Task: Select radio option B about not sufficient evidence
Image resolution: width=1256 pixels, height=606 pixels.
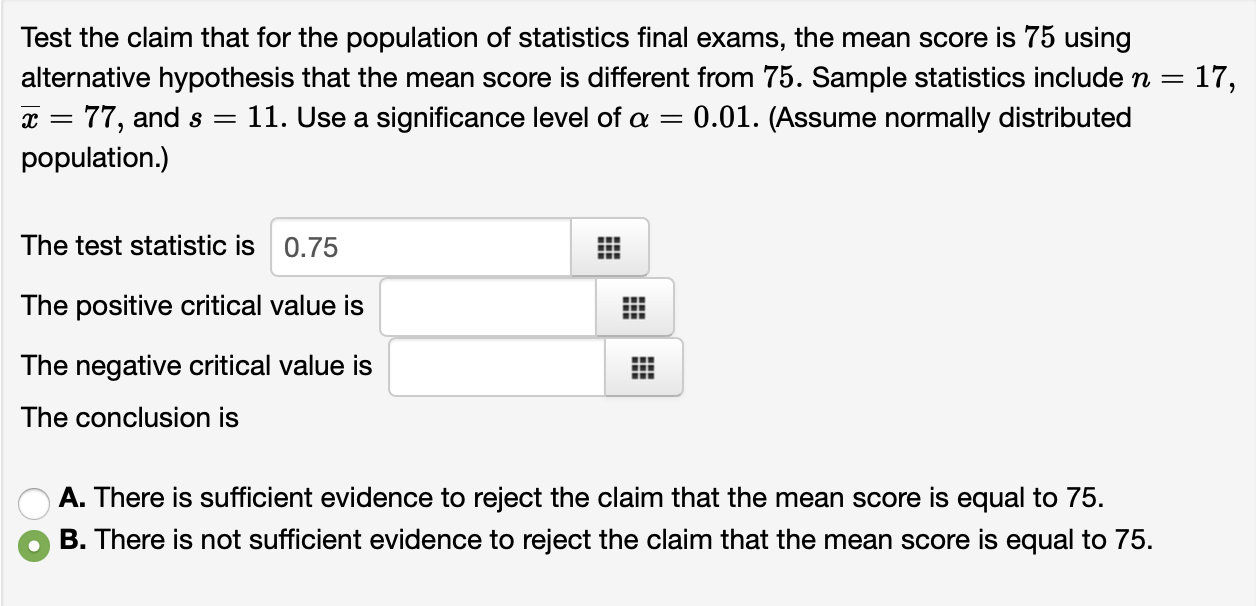Action: pos(32,545)
